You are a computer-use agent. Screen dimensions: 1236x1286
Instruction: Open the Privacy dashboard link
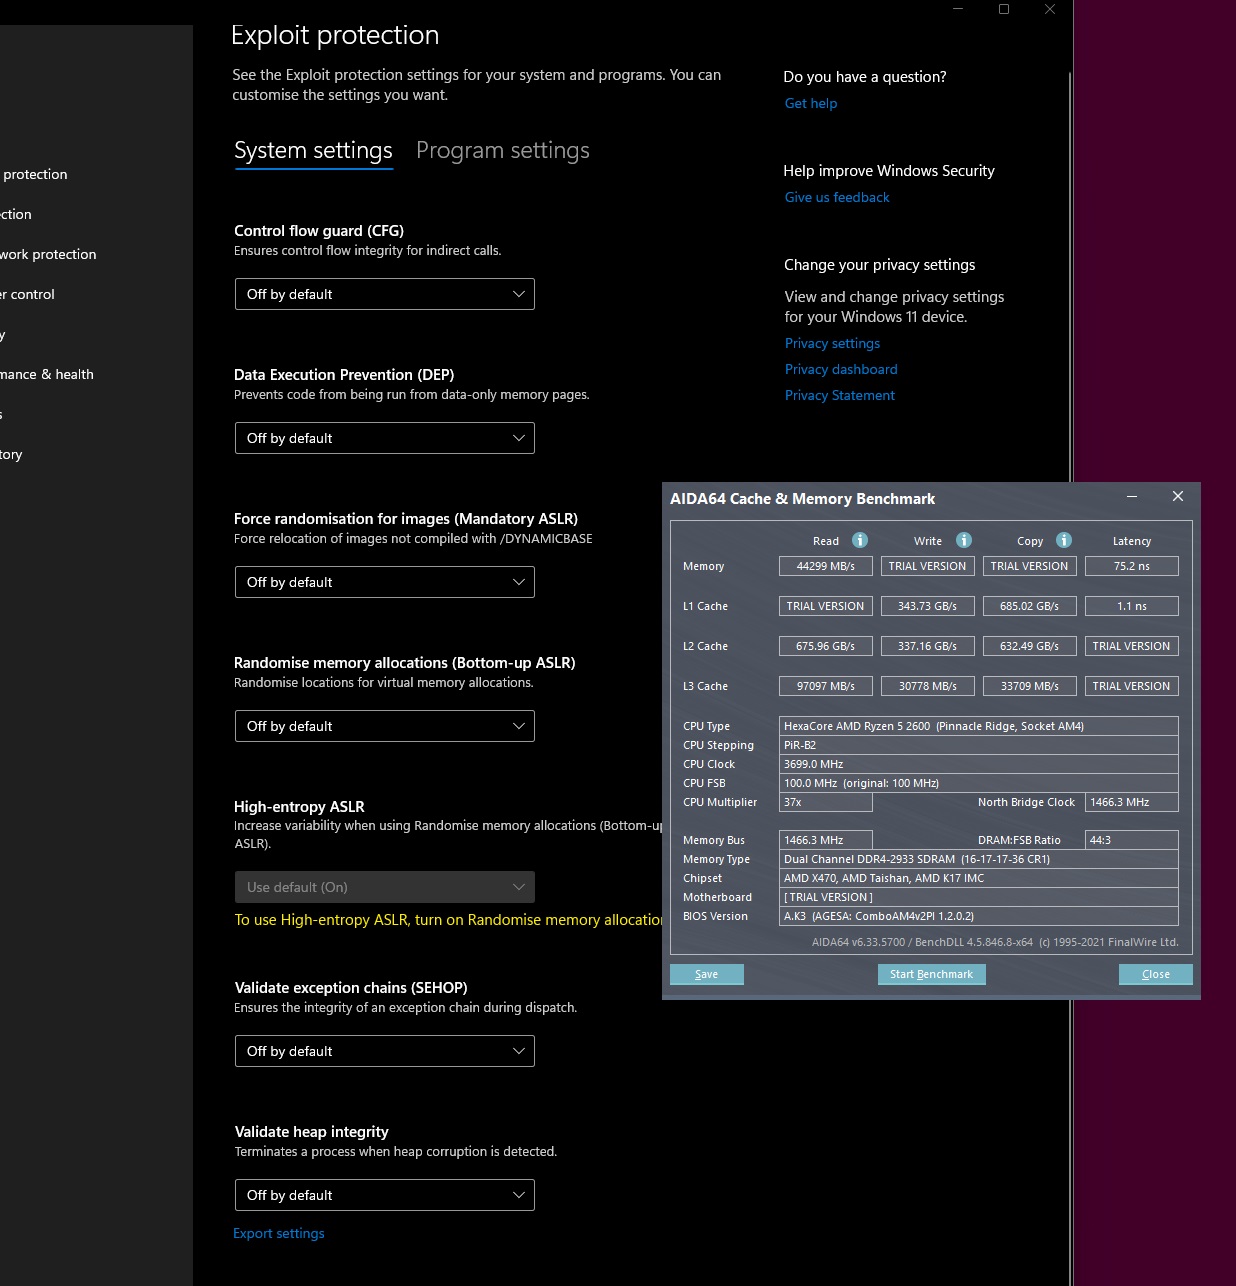[841, 369]
